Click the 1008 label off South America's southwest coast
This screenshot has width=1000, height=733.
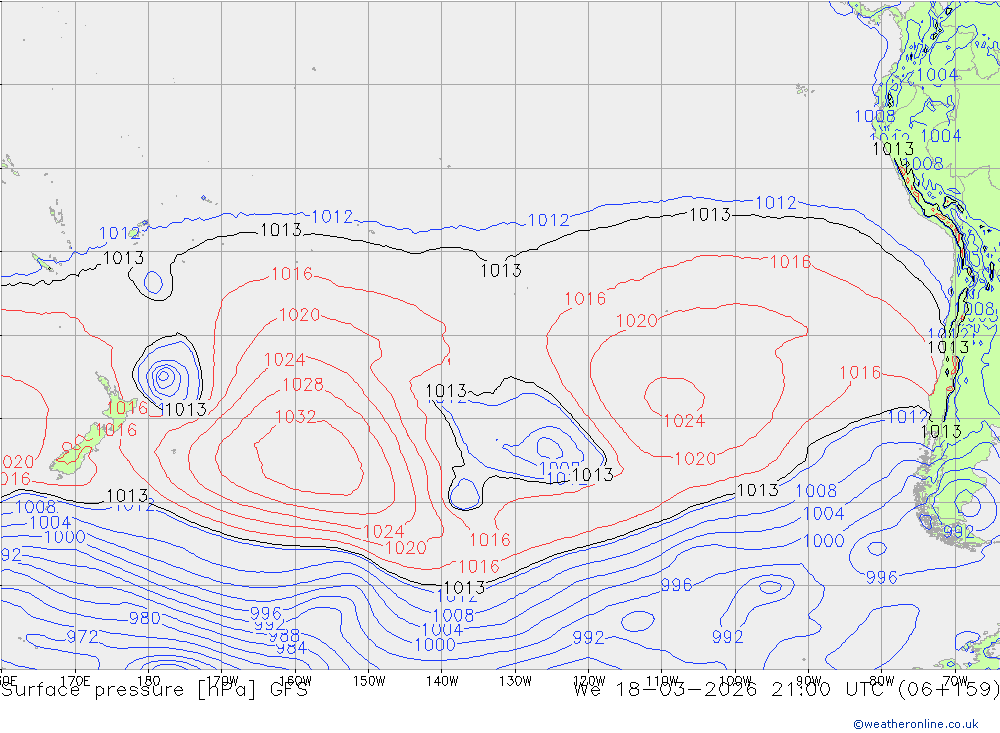816,491
